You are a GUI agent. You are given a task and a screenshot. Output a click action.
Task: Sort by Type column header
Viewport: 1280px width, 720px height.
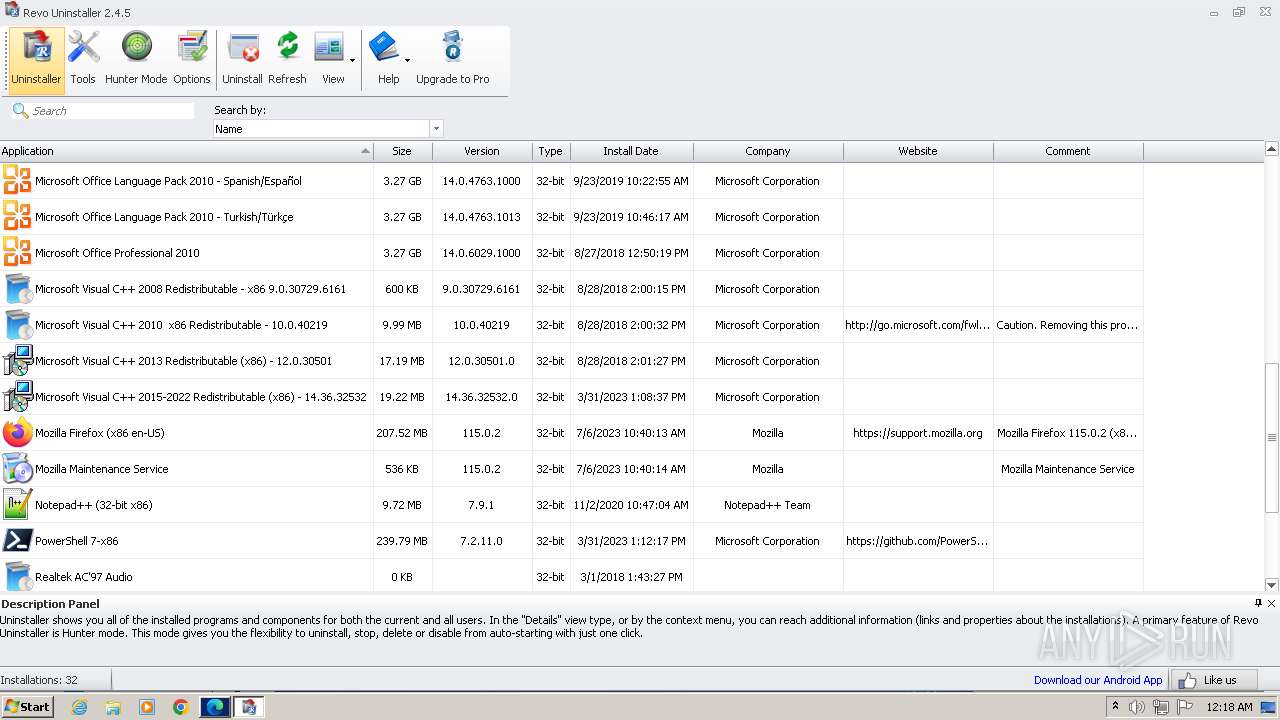[550, 151]
